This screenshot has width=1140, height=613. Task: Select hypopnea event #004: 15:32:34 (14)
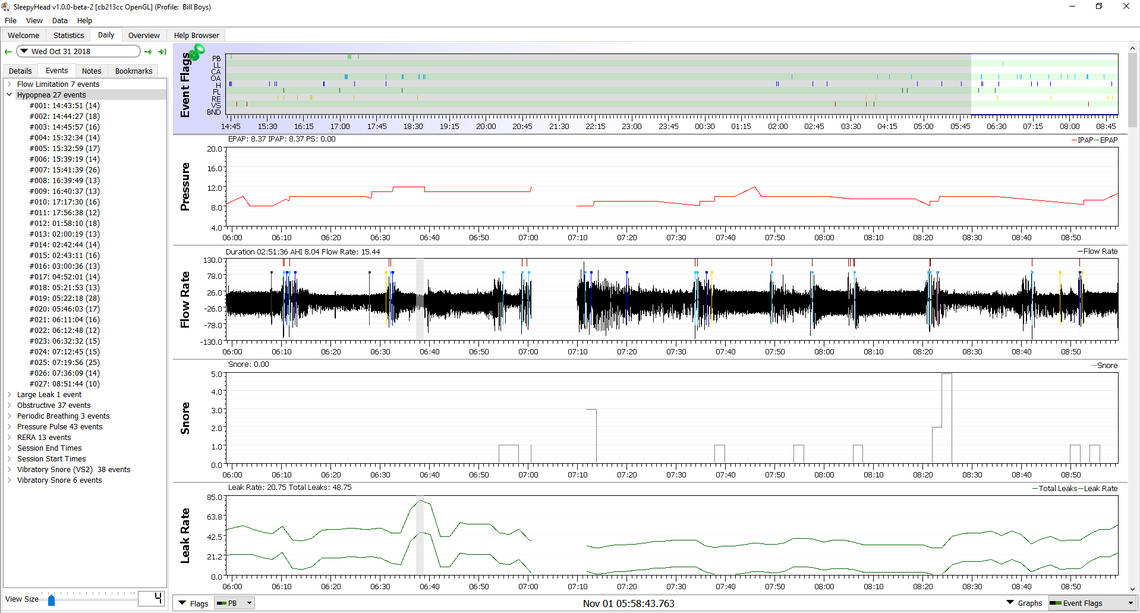coord(65,137)
